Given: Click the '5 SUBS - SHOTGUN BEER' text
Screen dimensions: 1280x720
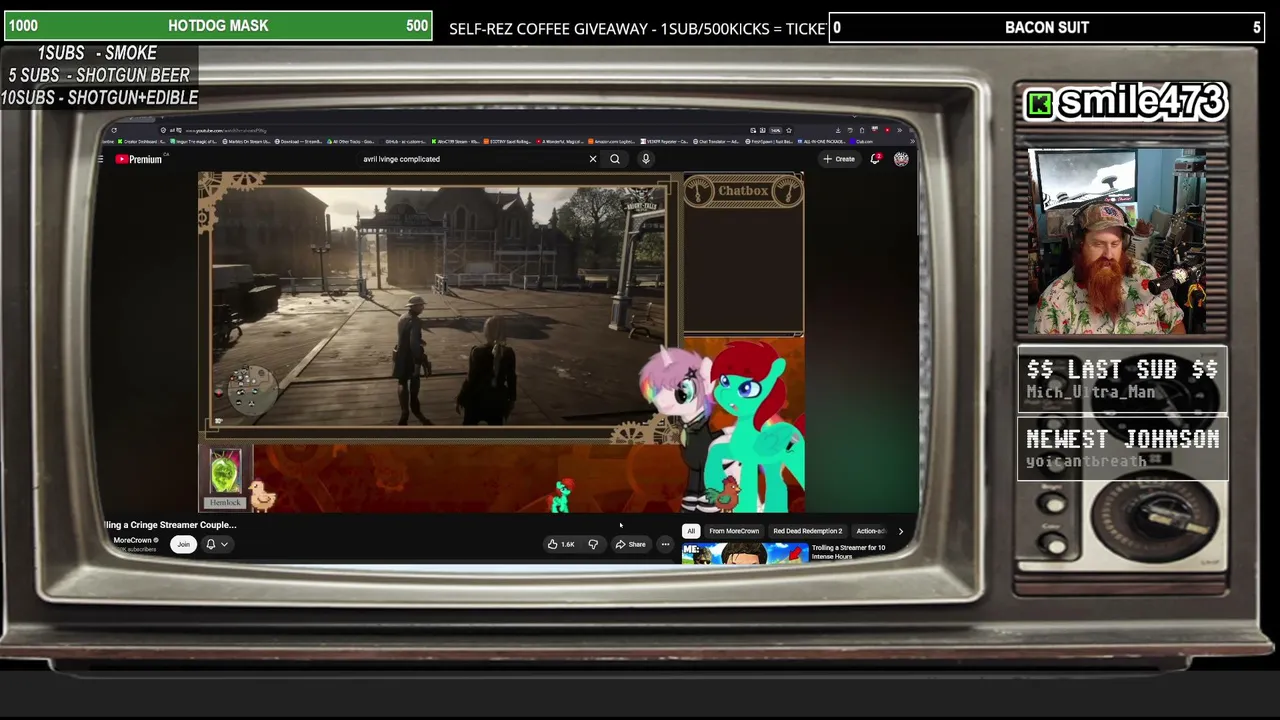Looking at the screenshot, I should pos(99,75).
